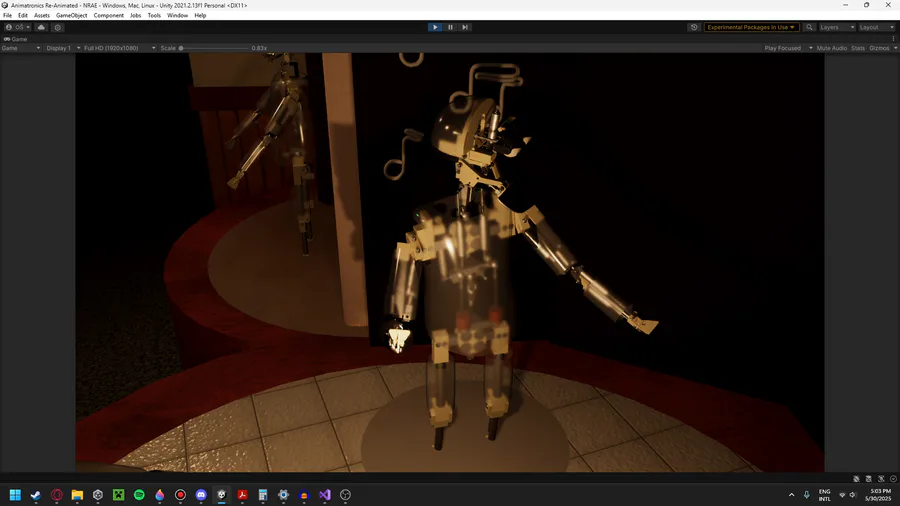
Task: Open the blue-and-orange app left of Visual Studio
Action: (x=304, y=495)
